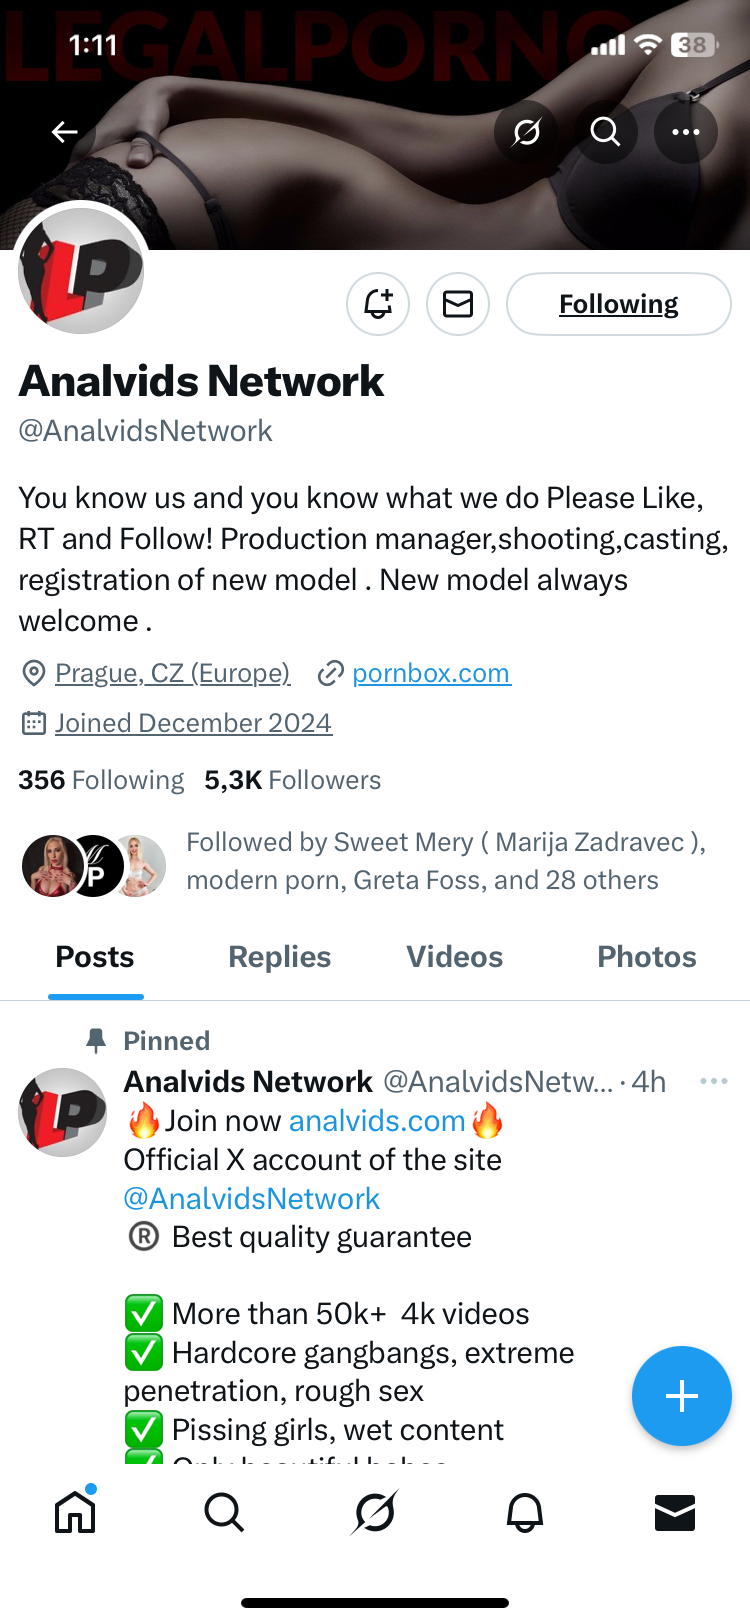Toggle the Following button
Image resolution: width=750 pixels, height=1624 pixels.
tap(618, 304)
